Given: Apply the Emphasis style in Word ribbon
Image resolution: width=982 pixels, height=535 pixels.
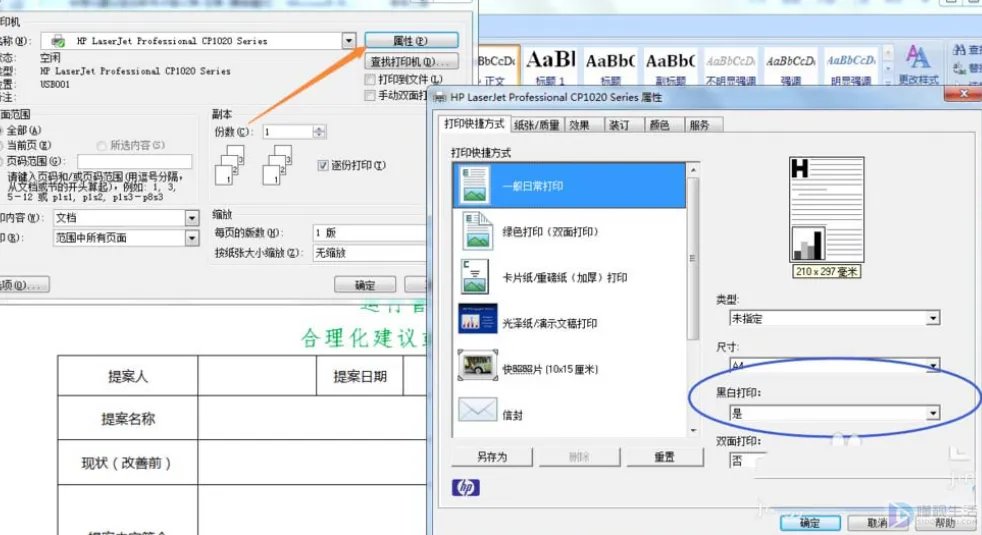Looking at the screenshot, I should click(790, 66).
